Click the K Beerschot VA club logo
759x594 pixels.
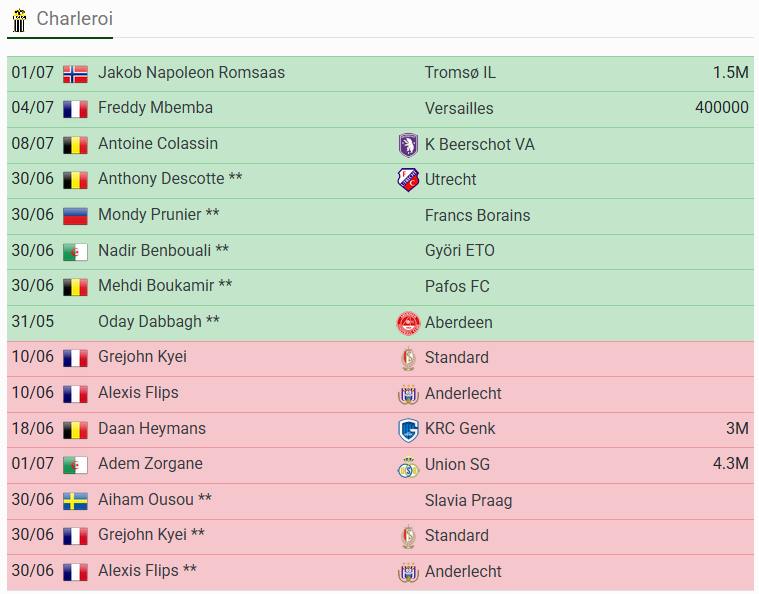click(408, 145)
